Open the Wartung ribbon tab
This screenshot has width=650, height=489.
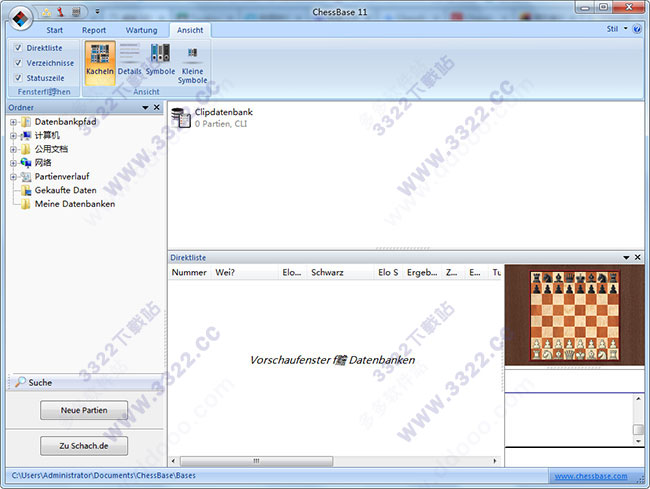141,30
